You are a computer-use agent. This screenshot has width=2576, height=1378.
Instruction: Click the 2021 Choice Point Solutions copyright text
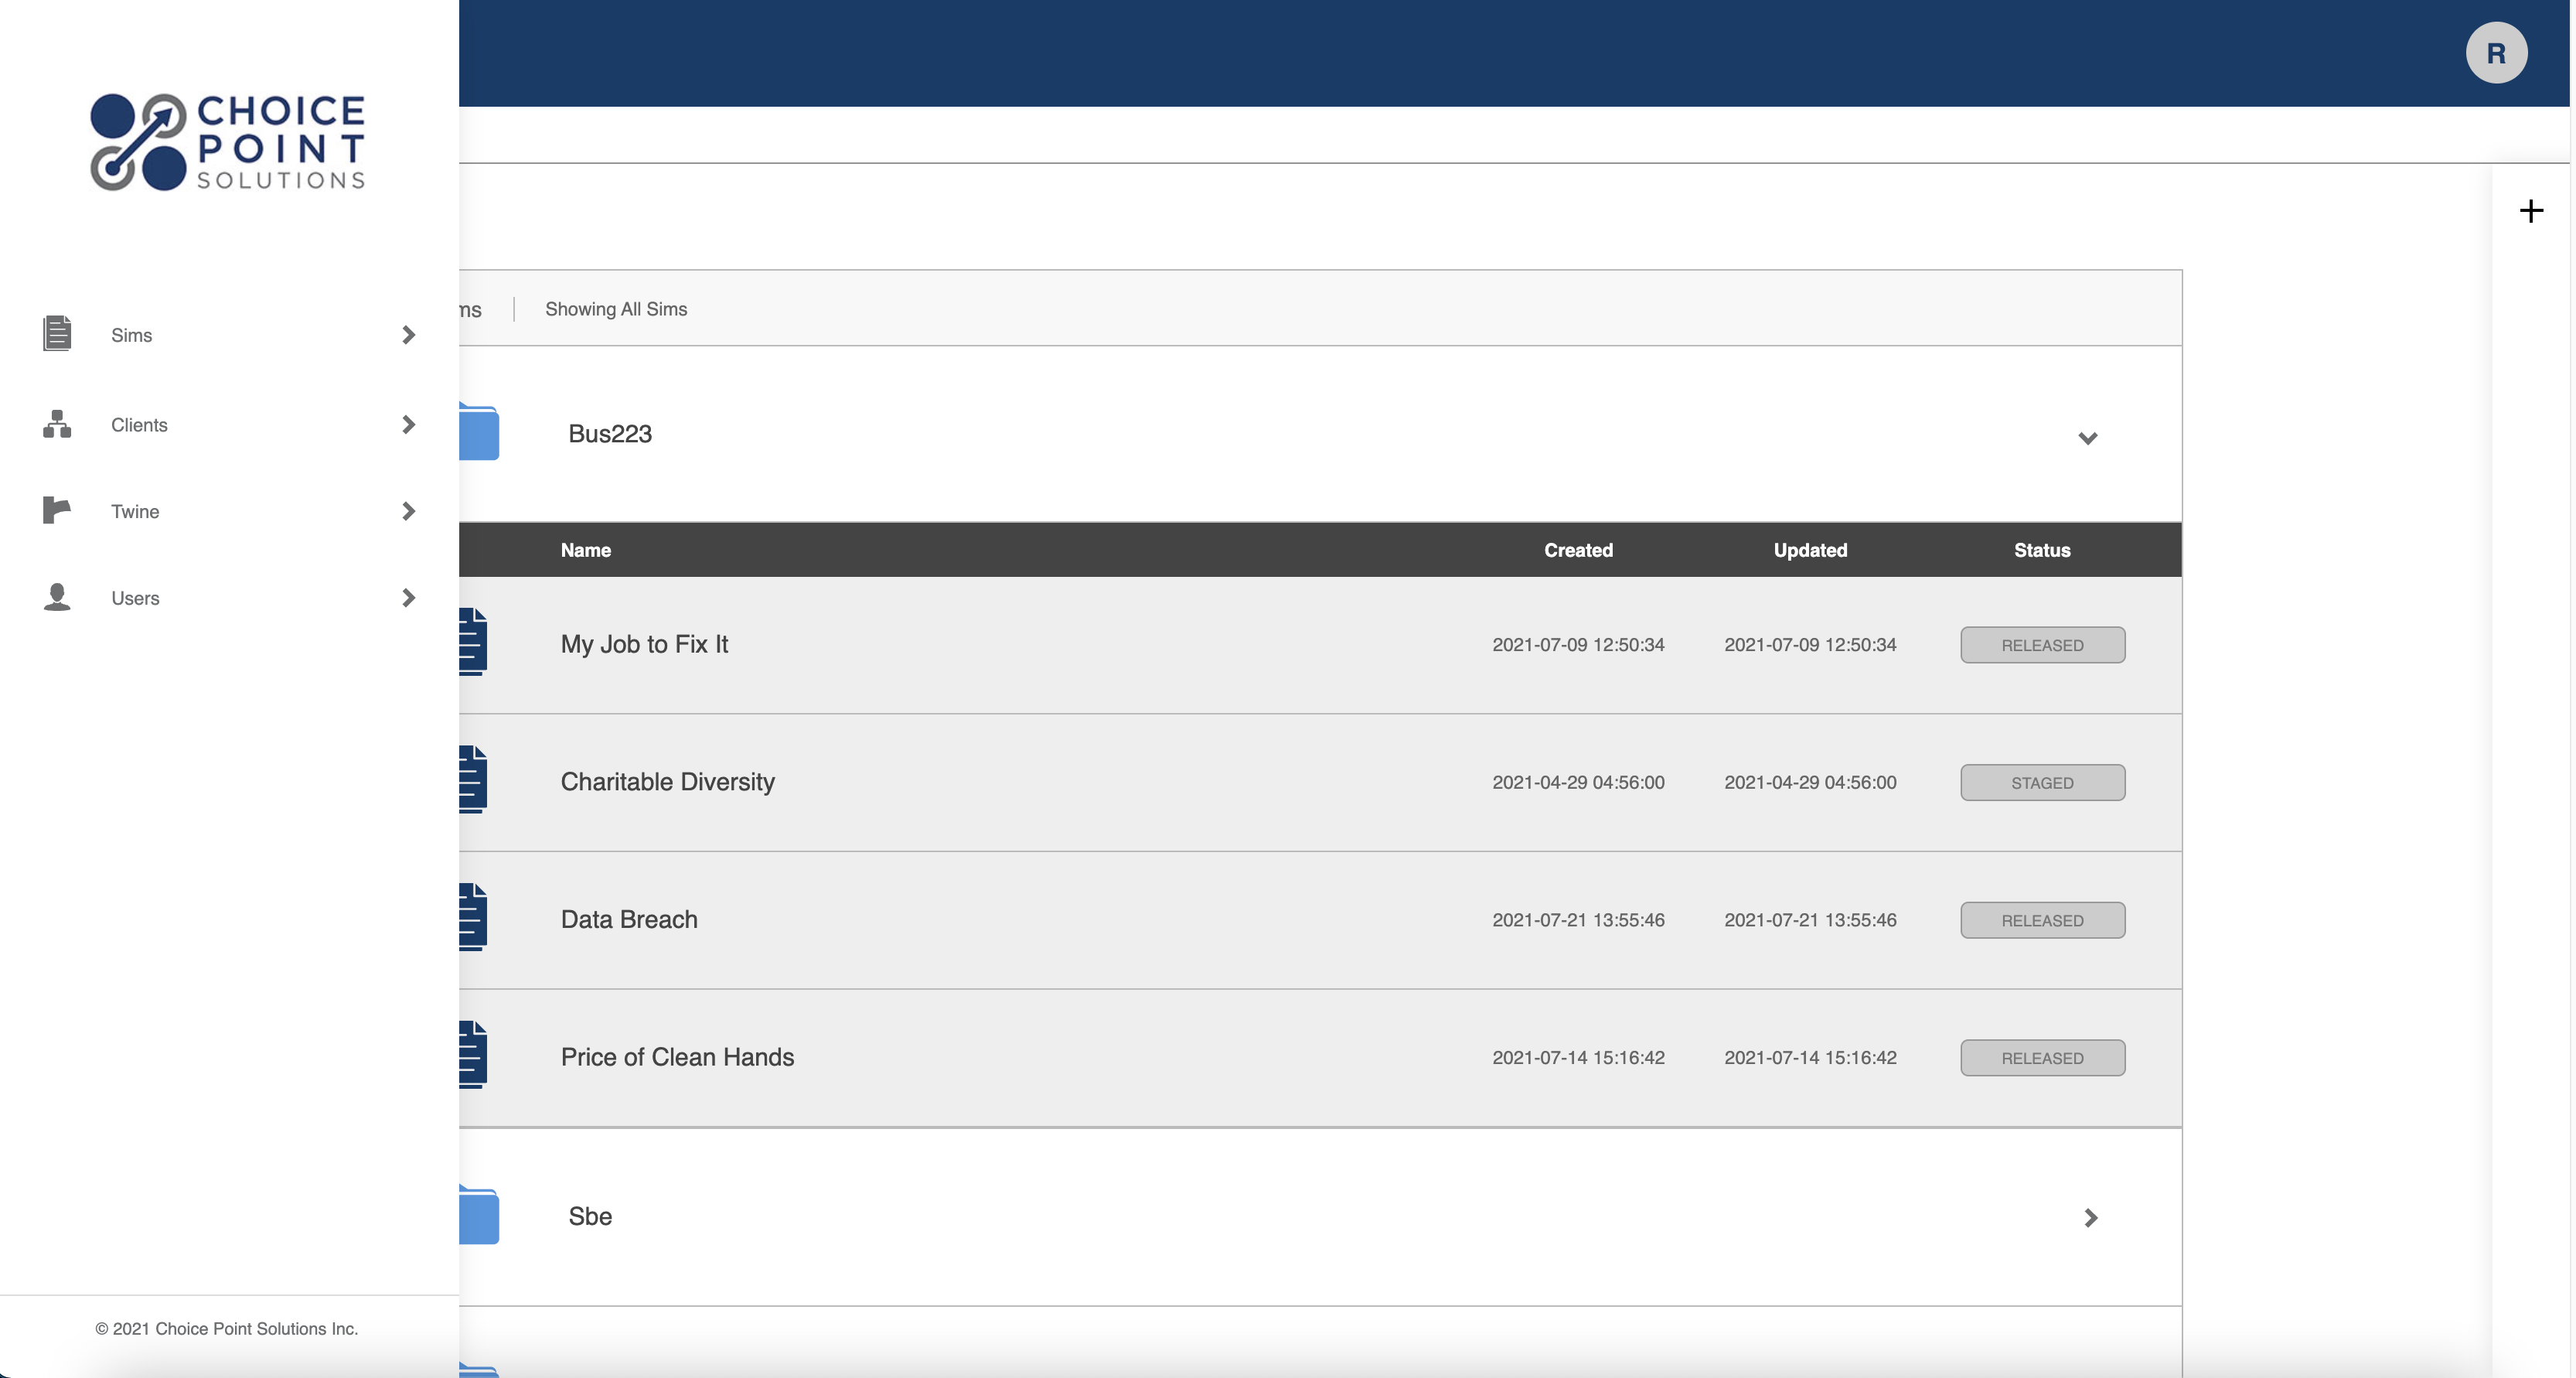[227, 1328]
